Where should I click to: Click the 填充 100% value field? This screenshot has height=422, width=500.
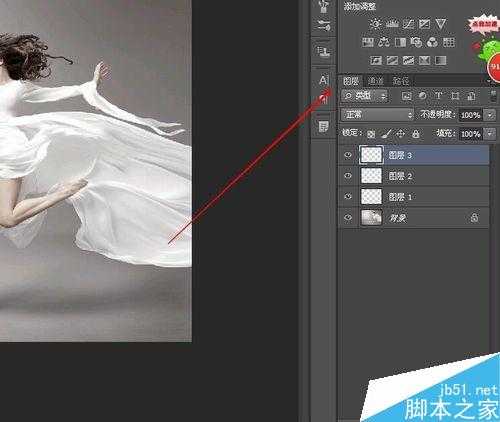click(x=470, y=134)
